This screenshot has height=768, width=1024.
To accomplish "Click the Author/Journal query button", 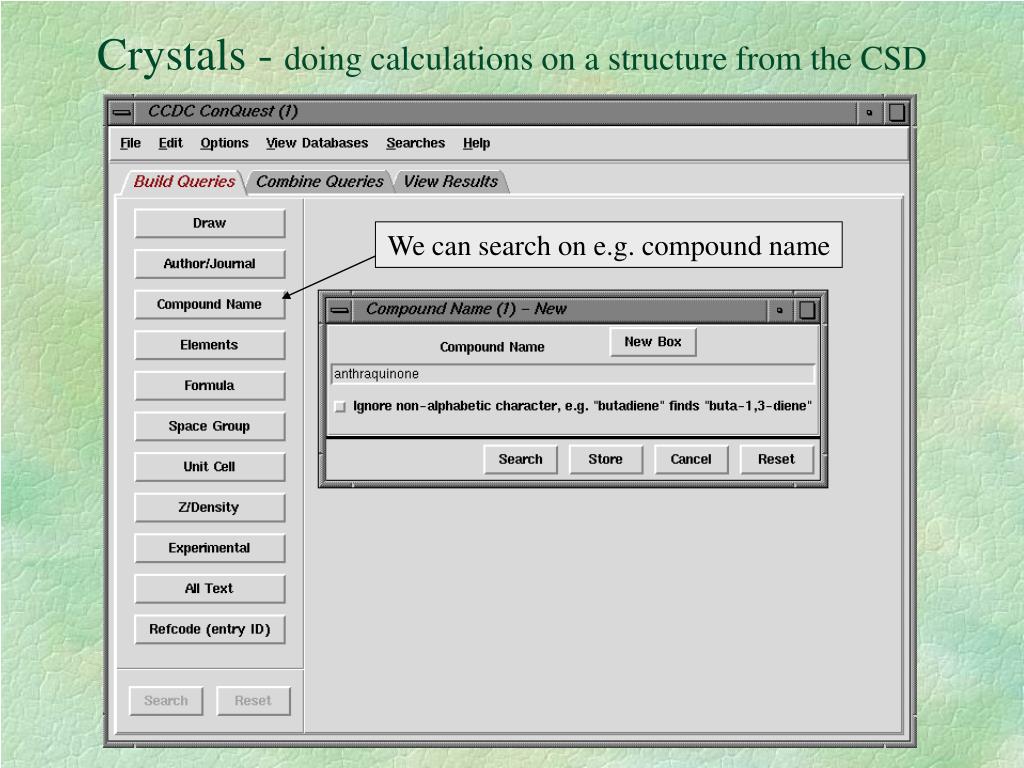I will pyautogui.click(x=210, y=264).
